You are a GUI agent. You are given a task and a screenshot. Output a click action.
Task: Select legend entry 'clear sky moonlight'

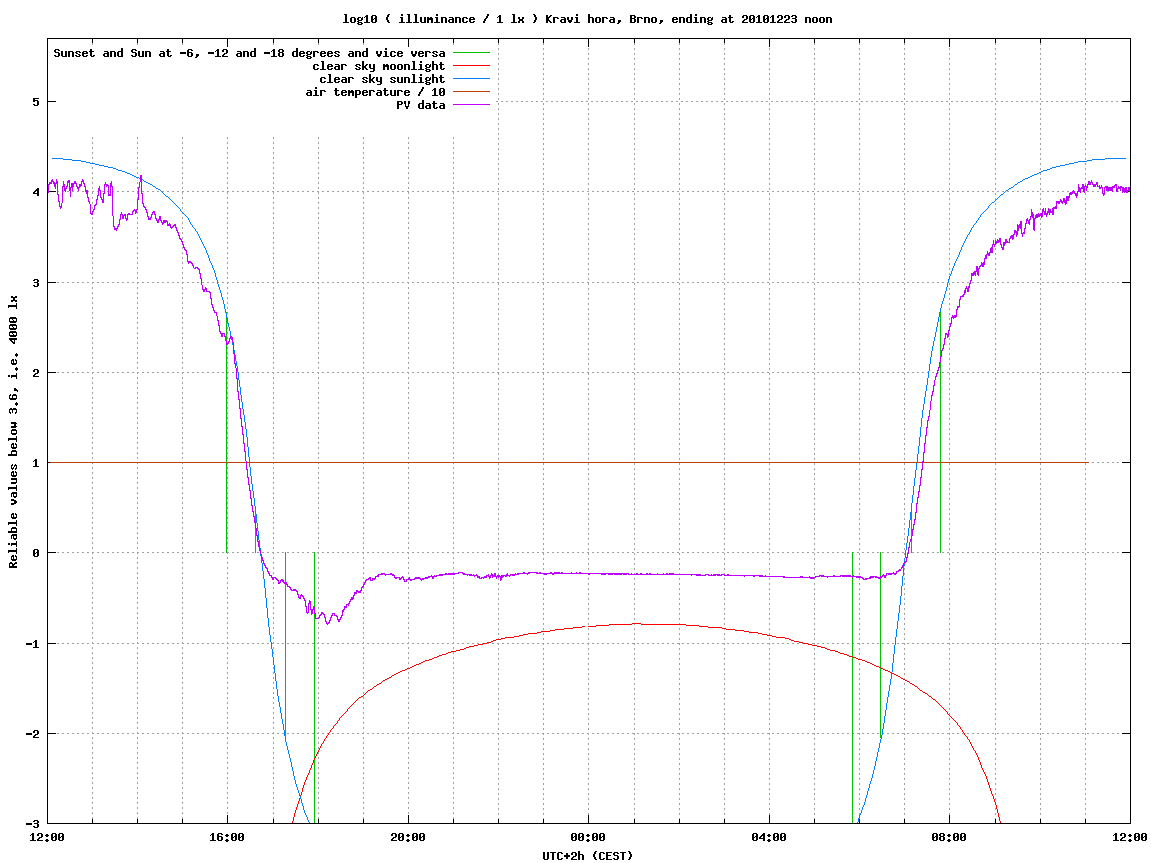(379, 66)
